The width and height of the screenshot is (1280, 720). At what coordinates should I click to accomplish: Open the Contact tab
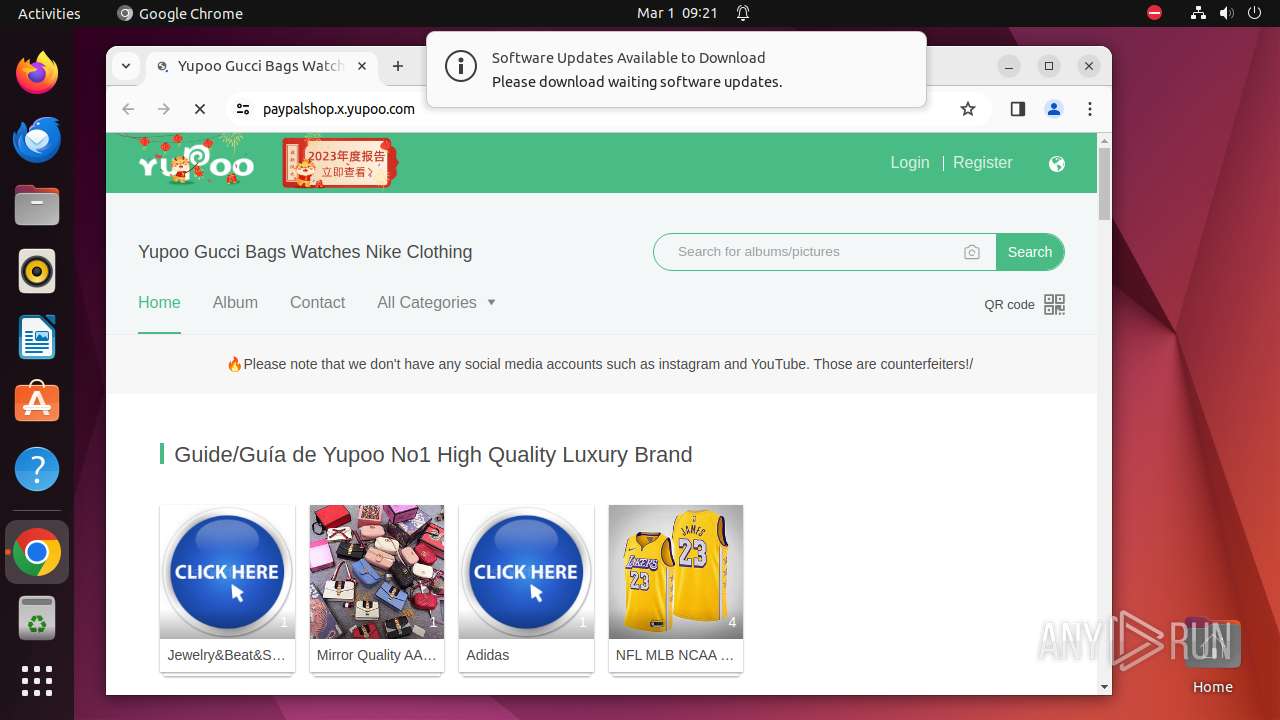[317, 302]
